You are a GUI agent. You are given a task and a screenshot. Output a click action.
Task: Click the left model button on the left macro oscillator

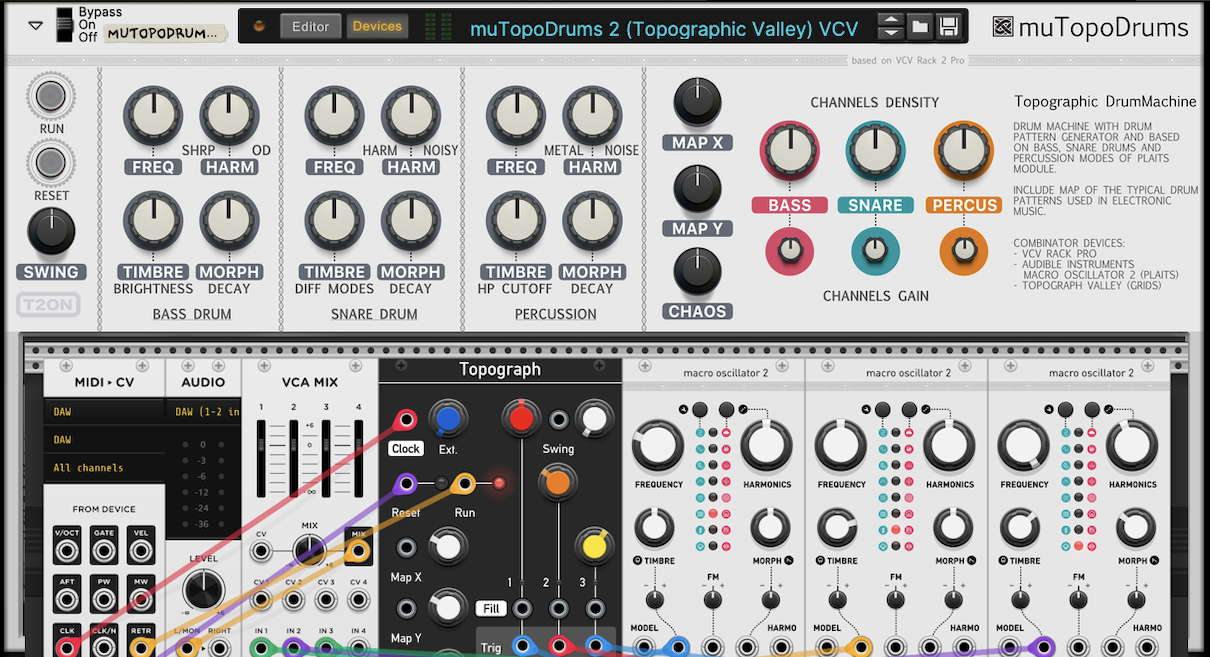699,409
